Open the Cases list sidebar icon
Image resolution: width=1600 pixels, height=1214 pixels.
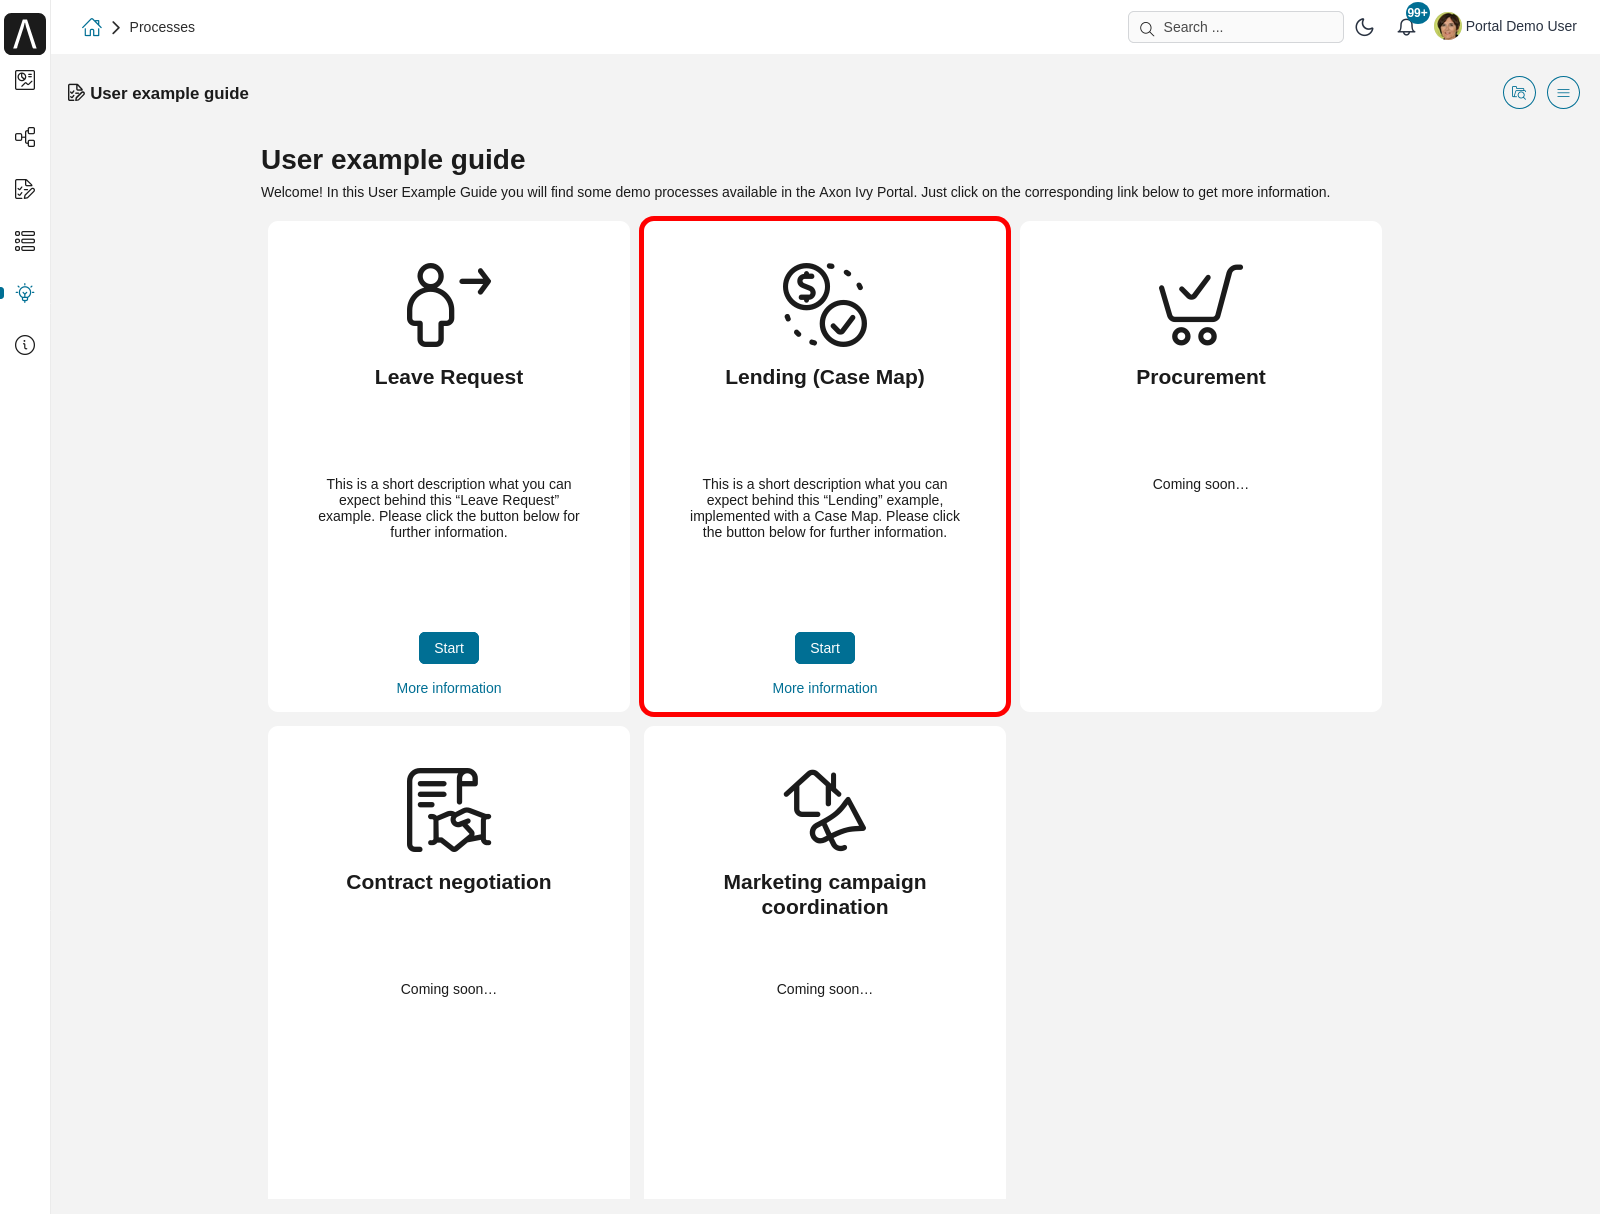click(x=24, y=241)
